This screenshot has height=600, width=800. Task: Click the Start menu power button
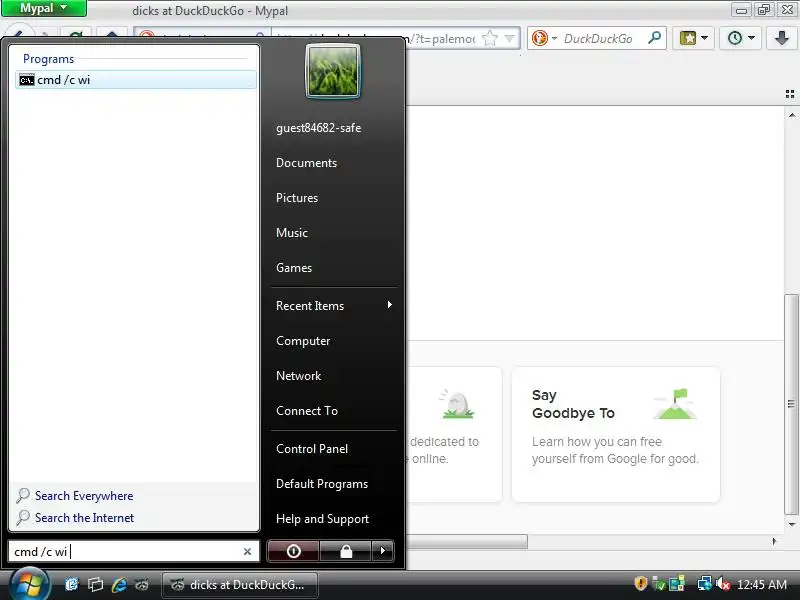(x=293, y=551)
